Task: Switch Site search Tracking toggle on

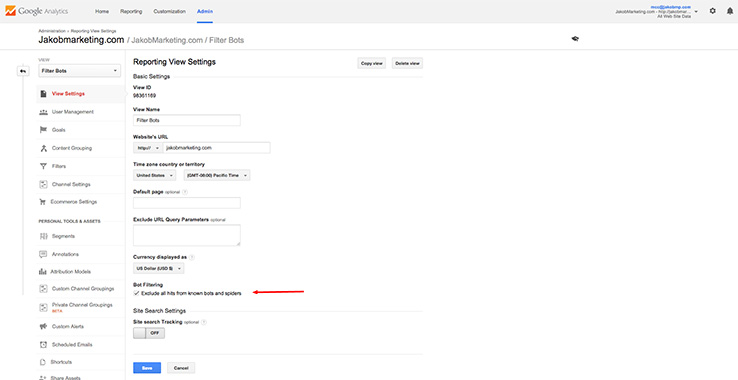Action: pos(149,333)
